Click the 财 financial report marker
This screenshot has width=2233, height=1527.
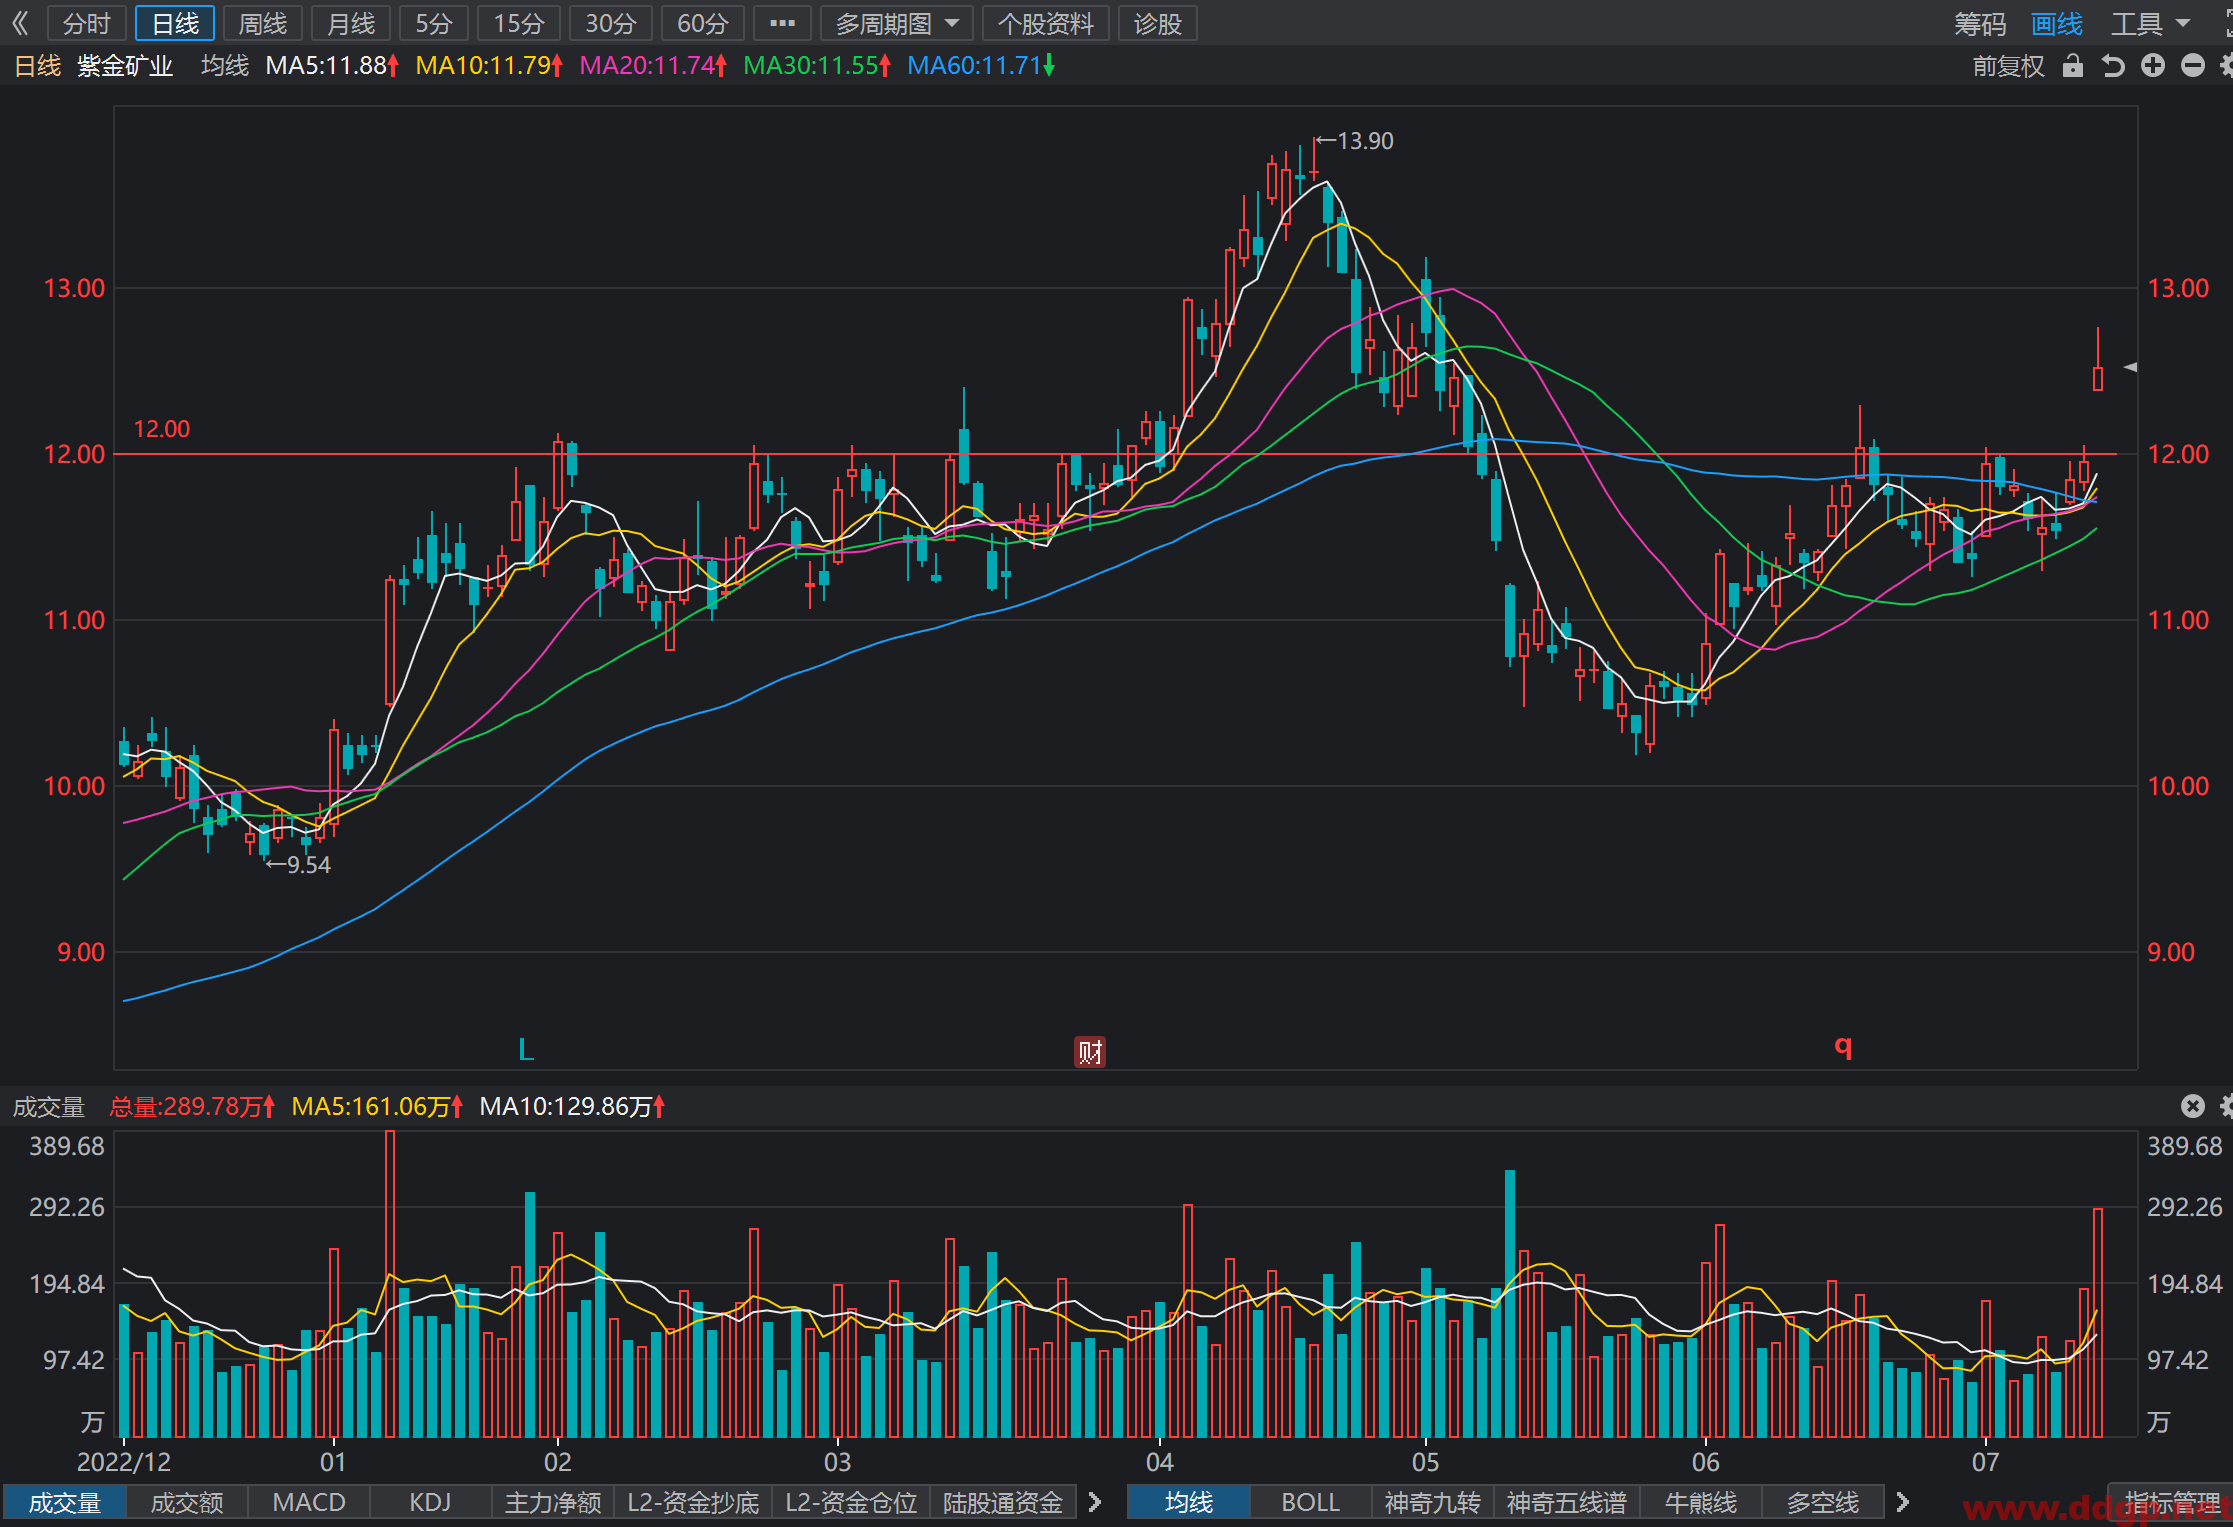point(1089,1051)
